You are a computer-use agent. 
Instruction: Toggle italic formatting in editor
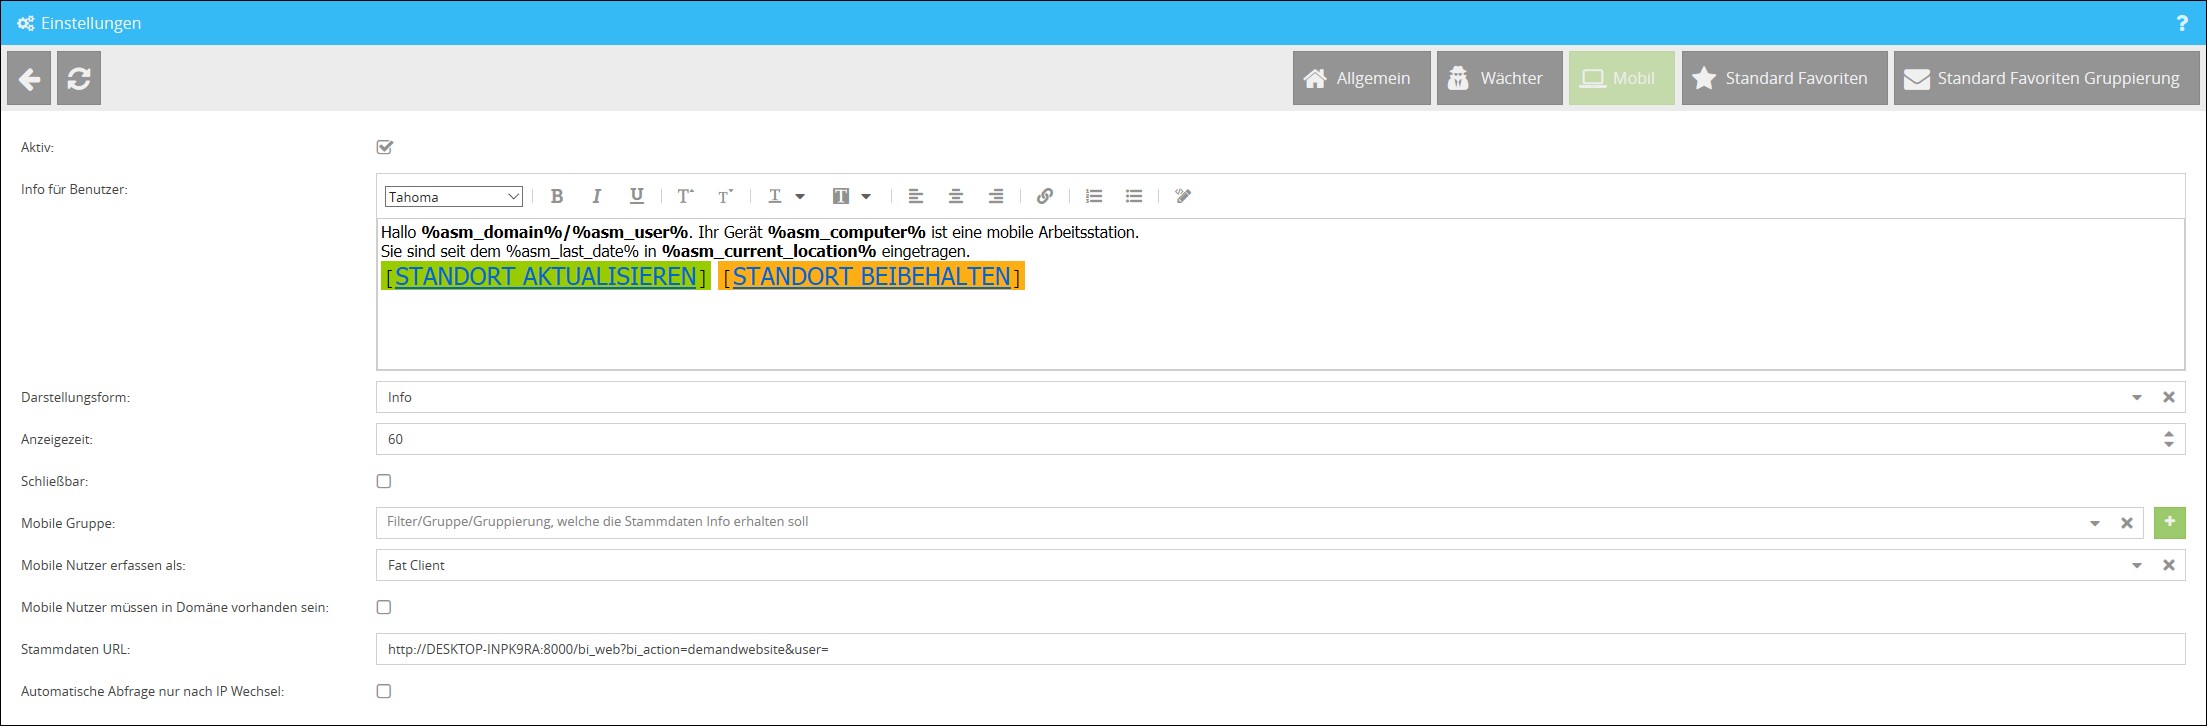(x=596, y=196)
